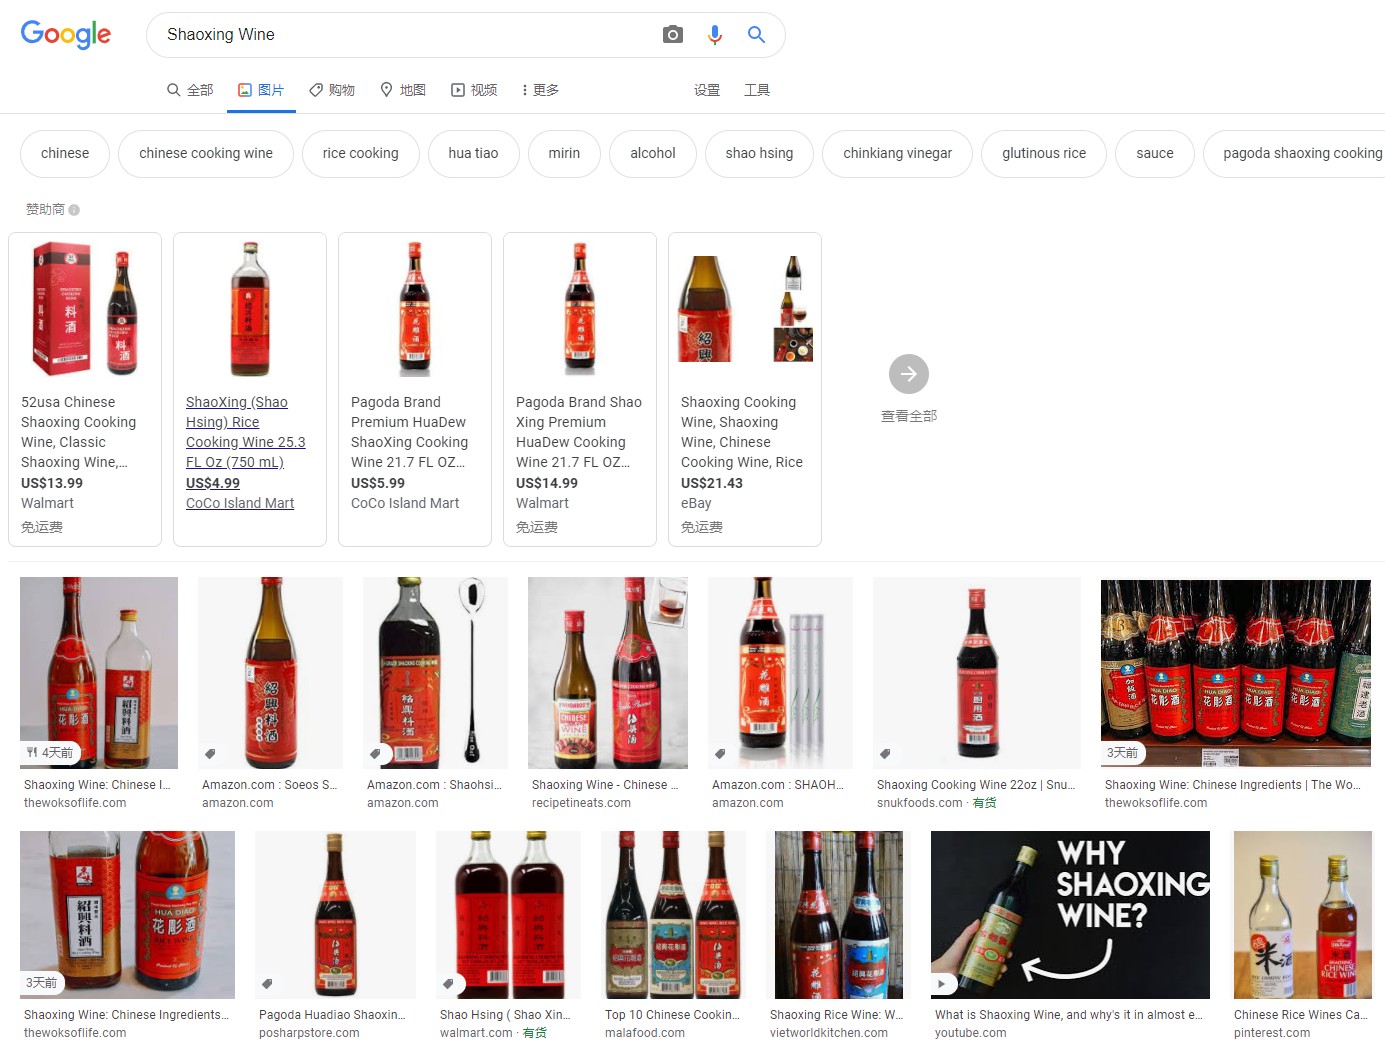Open ShaoXing (Shao Hsing) Rice Cooking Wine link
This screenshot has height=1045, width=1385.
(246, 432)
